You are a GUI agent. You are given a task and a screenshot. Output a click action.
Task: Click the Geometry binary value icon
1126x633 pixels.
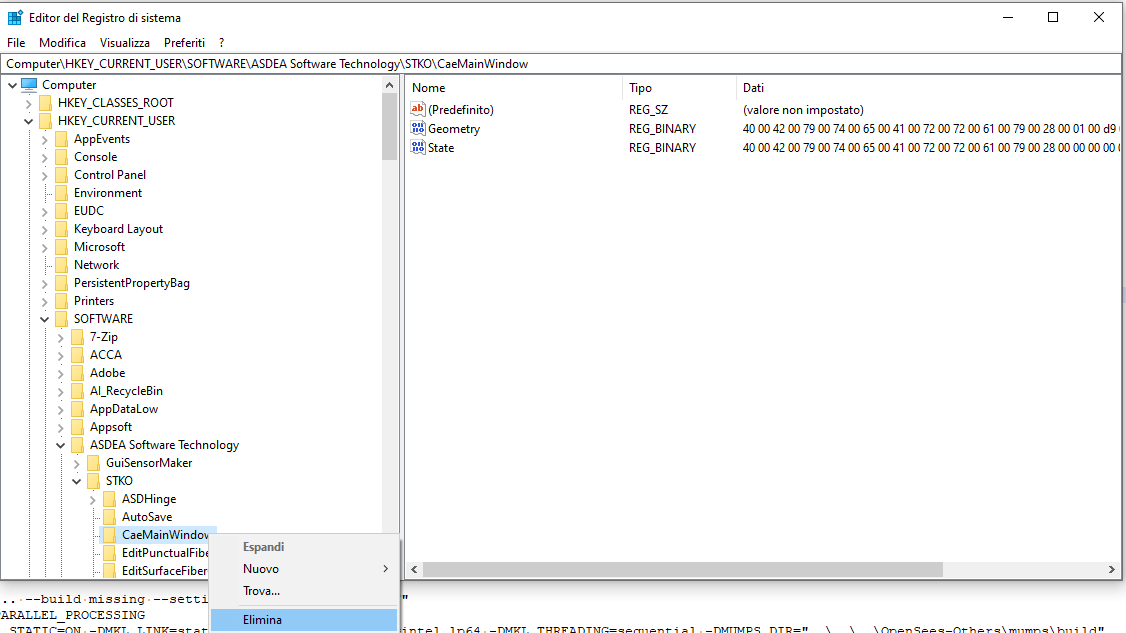point(418,129)
